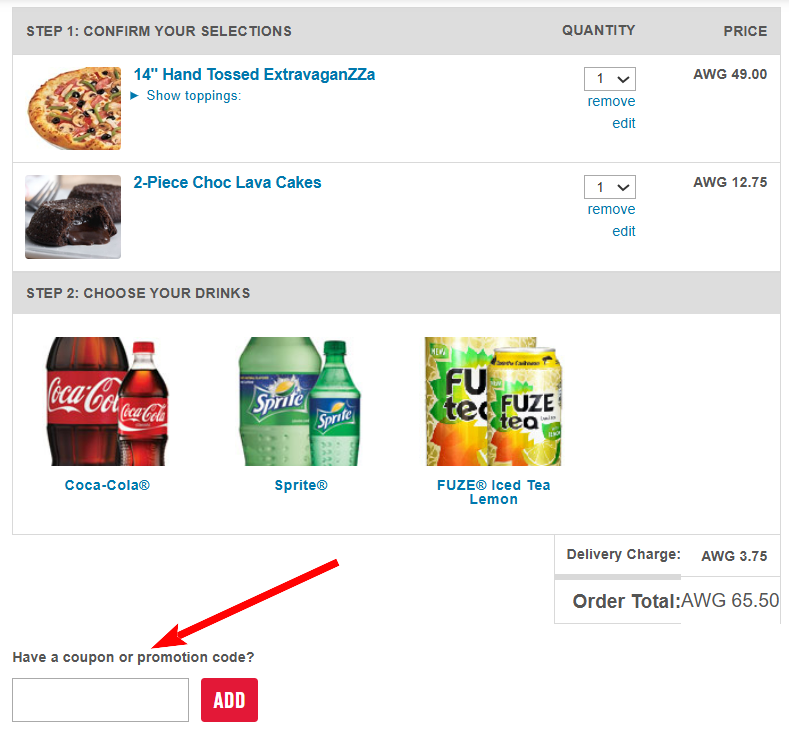Open quantity dropdown for ExtravaganZZa pizza
This screenshot has height=753, width=789.
(609, 79)
